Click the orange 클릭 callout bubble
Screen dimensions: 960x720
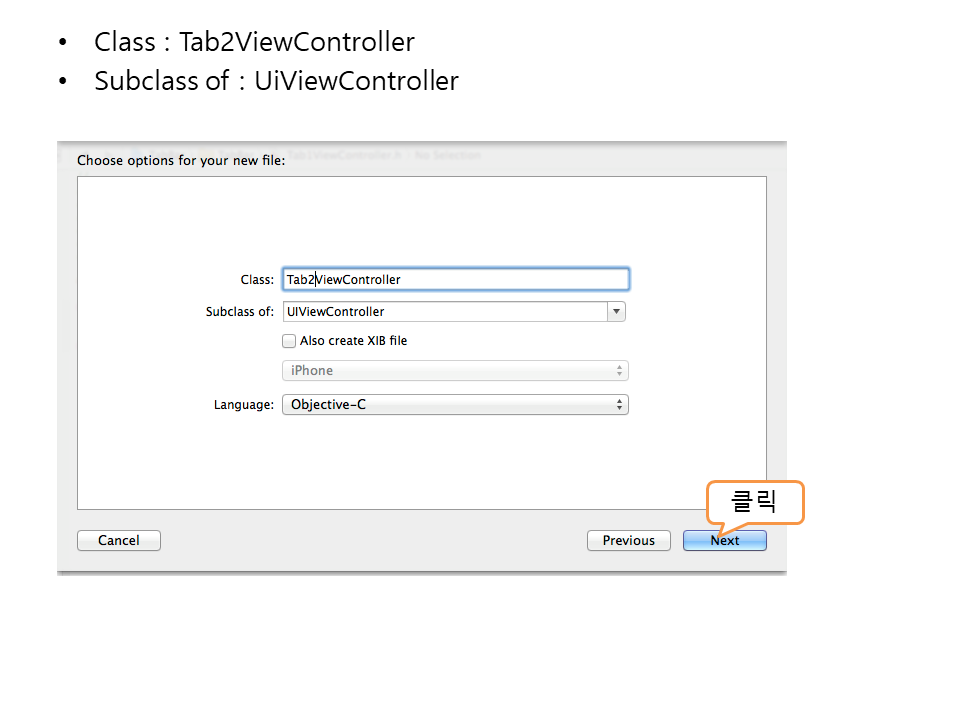pyautogui.click(x=755, y=503)
